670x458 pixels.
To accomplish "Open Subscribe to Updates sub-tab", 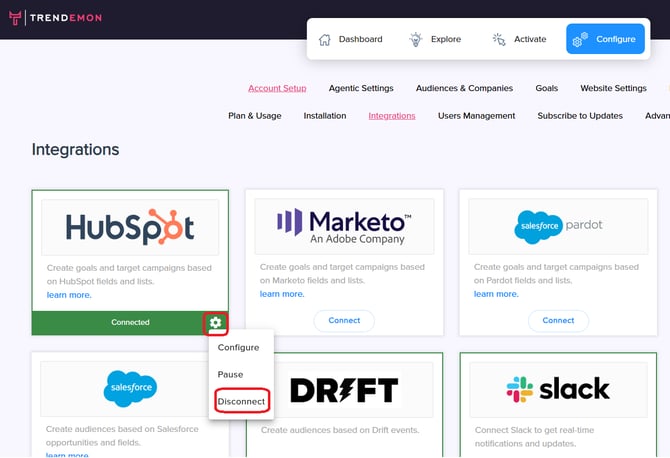I will click(x=580, y=116).
